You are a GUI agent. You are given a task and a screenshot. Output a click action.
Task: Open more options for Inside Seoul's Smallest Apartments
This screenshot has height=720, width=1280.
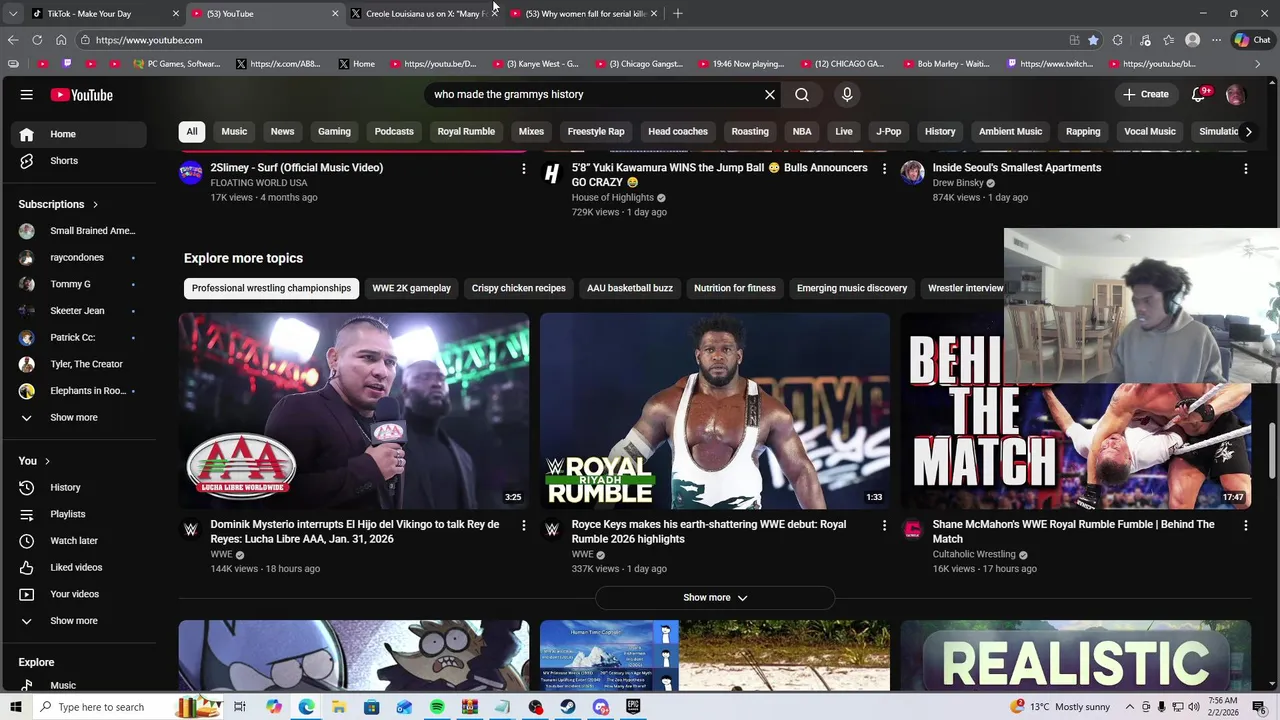pos(1245,169)
